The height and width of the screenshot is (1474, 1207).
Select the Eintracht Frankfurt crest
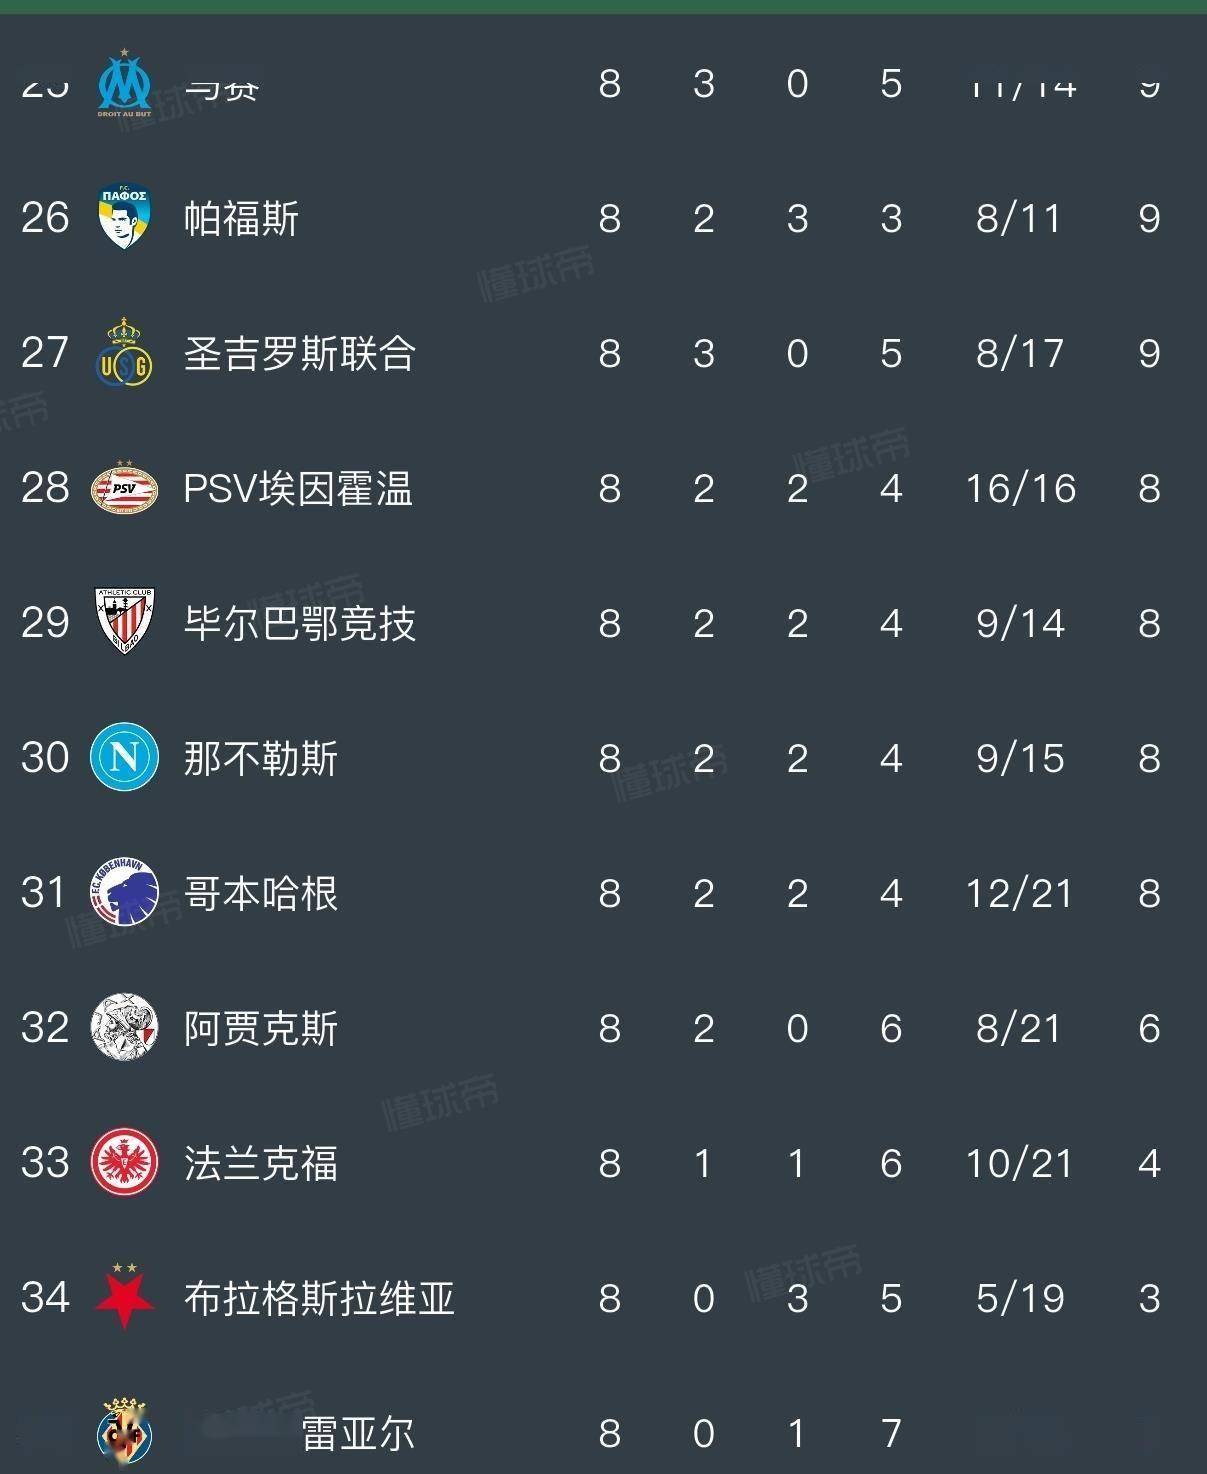124,1162
